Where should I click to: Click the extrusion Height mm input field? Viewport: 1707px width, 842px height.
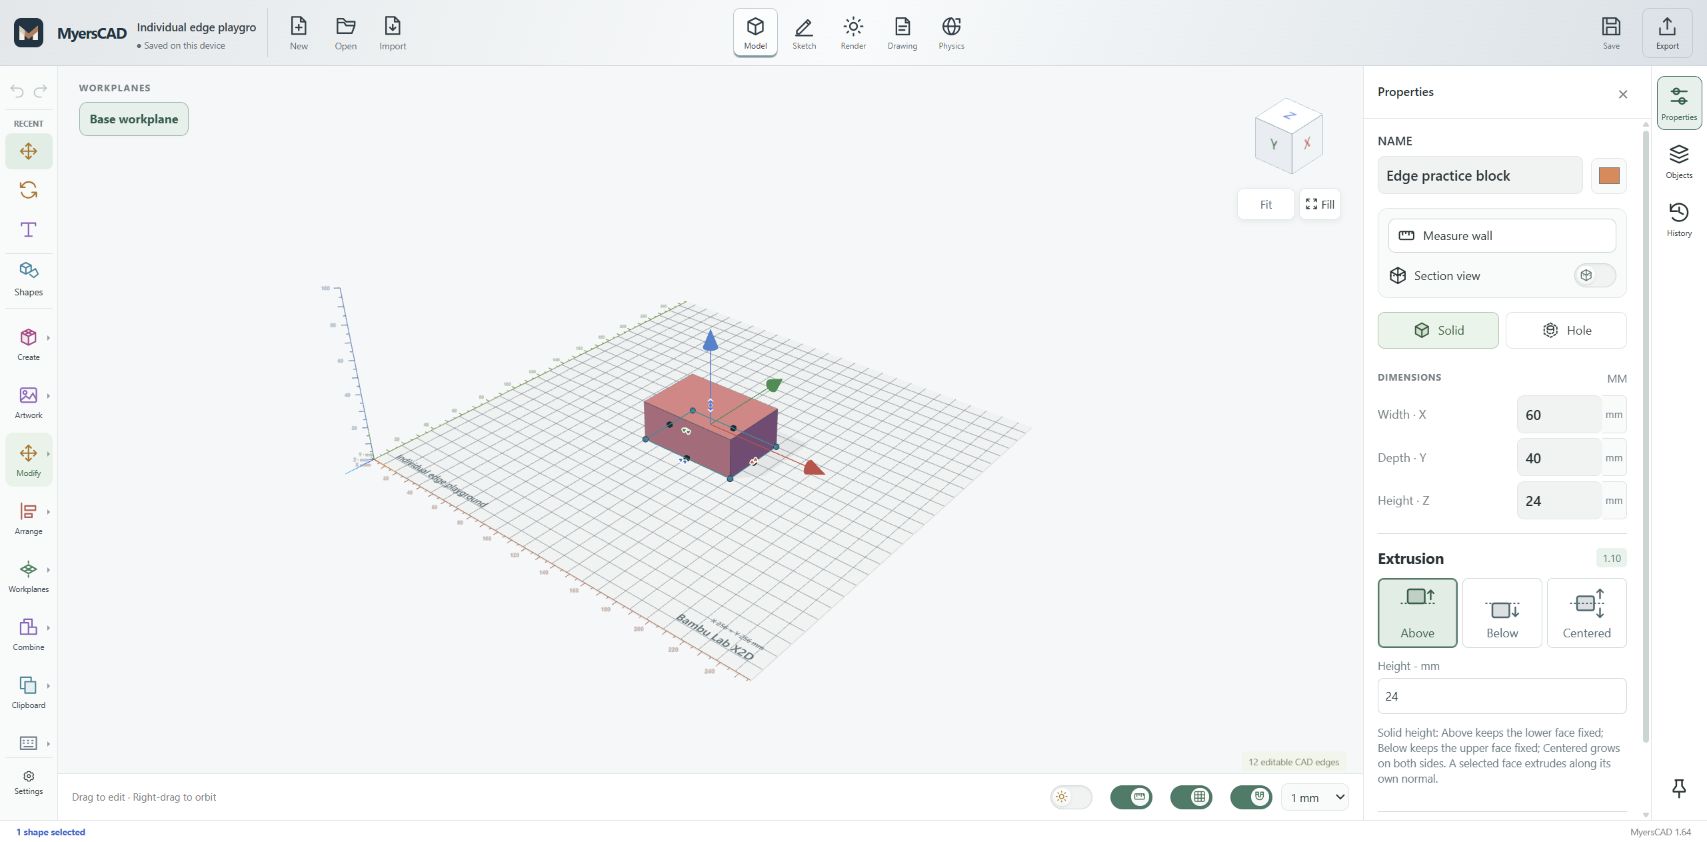tap(1502, 696)
